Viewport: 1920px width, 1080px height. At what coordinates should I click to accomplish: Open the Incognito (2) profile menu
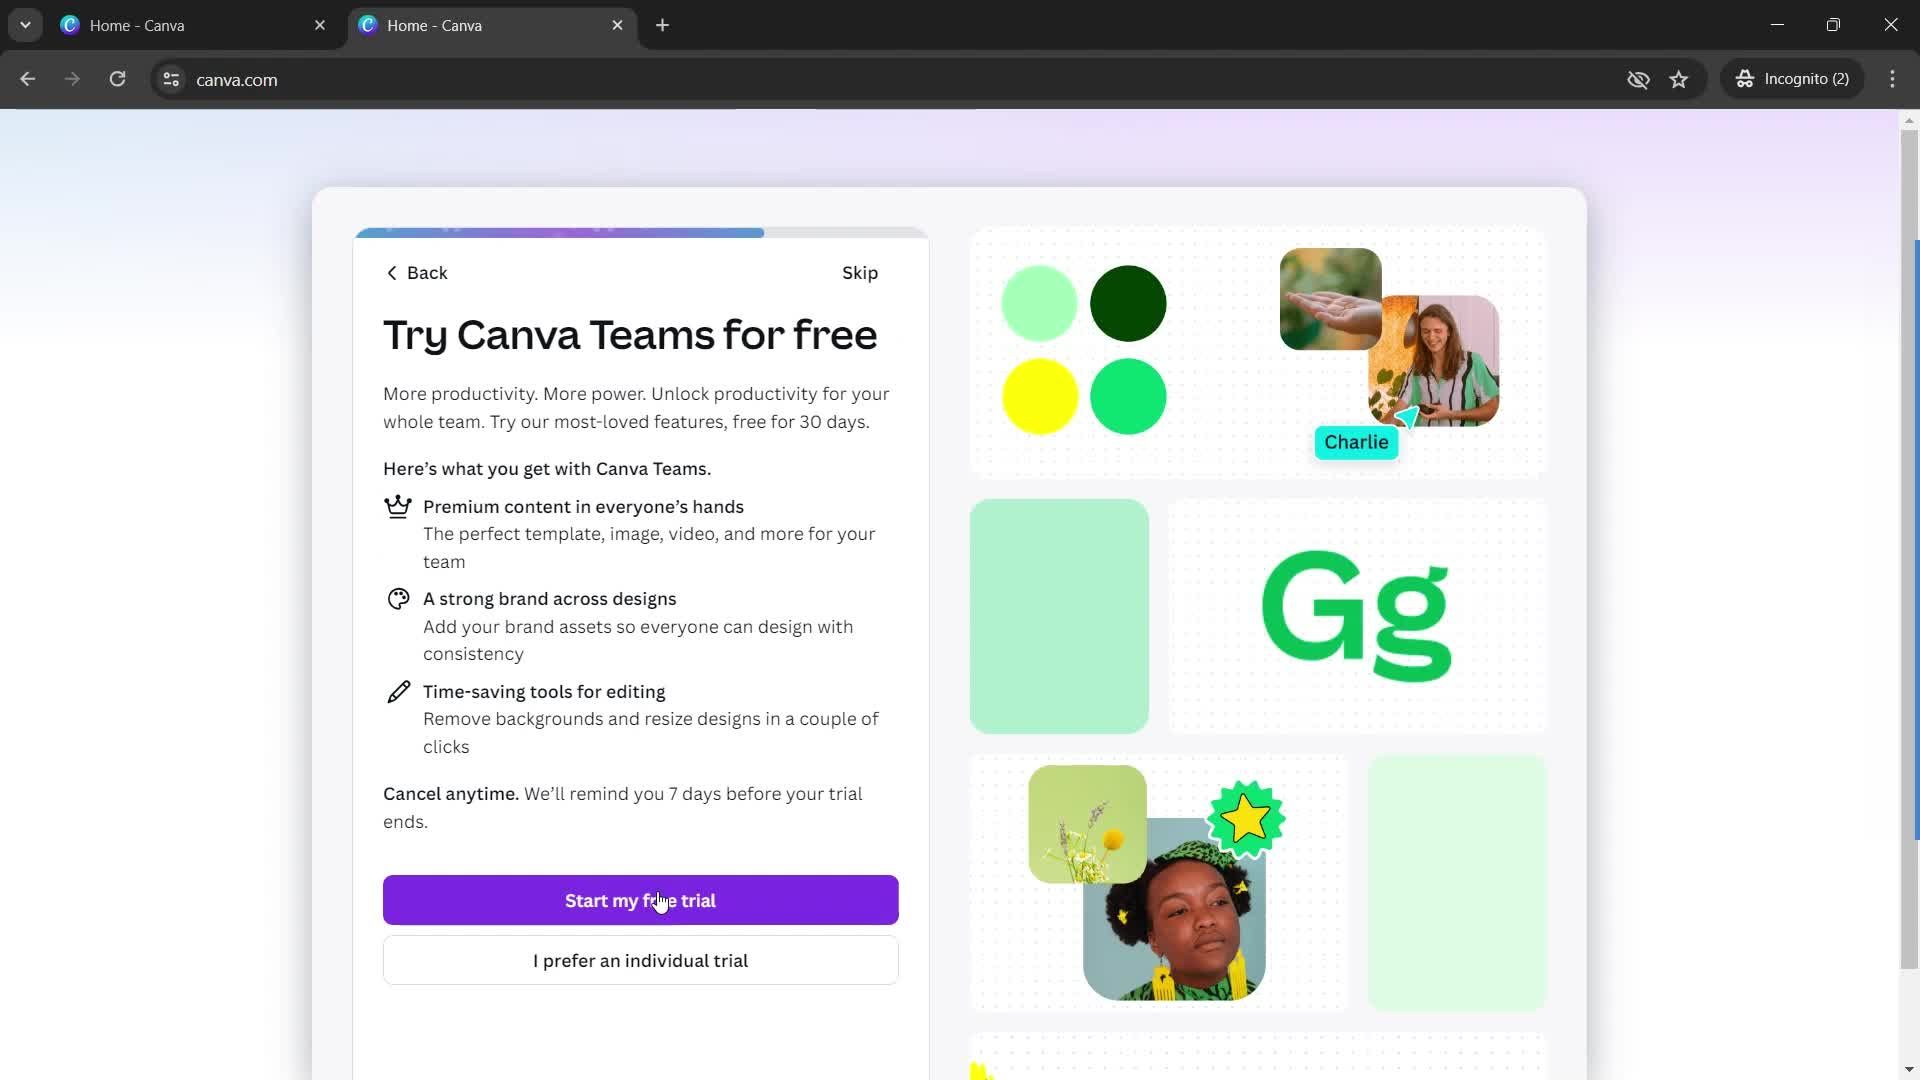[x=1792, y=79]
